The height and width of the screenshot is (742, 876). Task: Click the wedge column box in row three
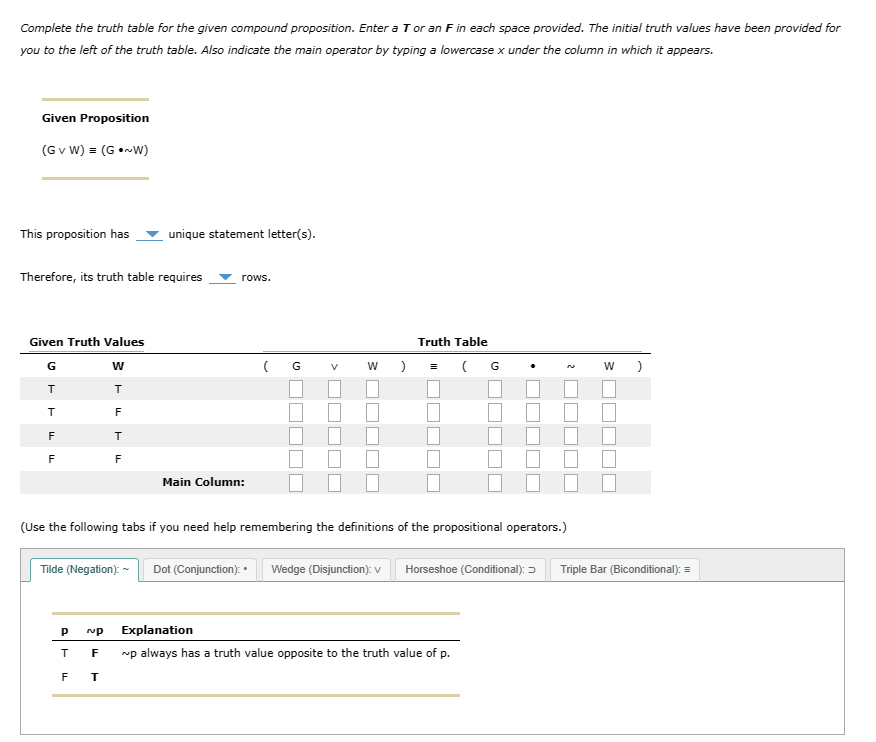[334, 434]
